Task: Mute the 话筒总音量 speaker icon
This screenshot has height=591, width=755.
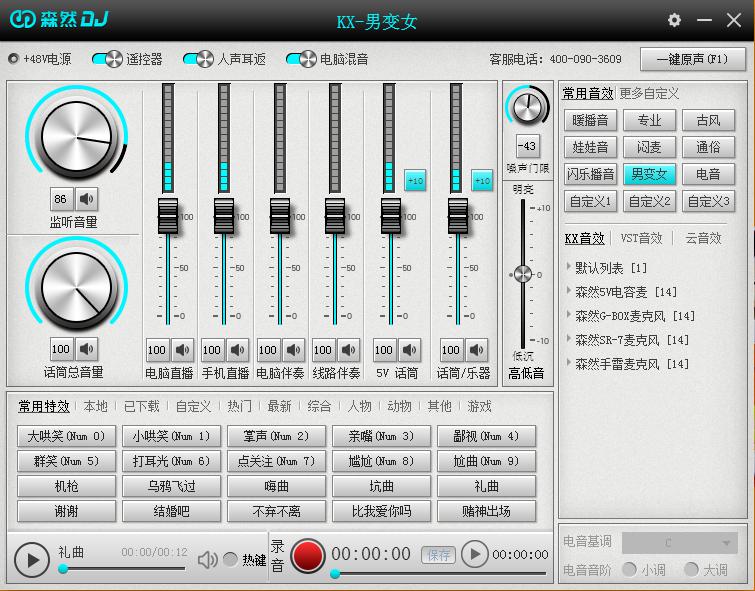Action: point(87,349)
